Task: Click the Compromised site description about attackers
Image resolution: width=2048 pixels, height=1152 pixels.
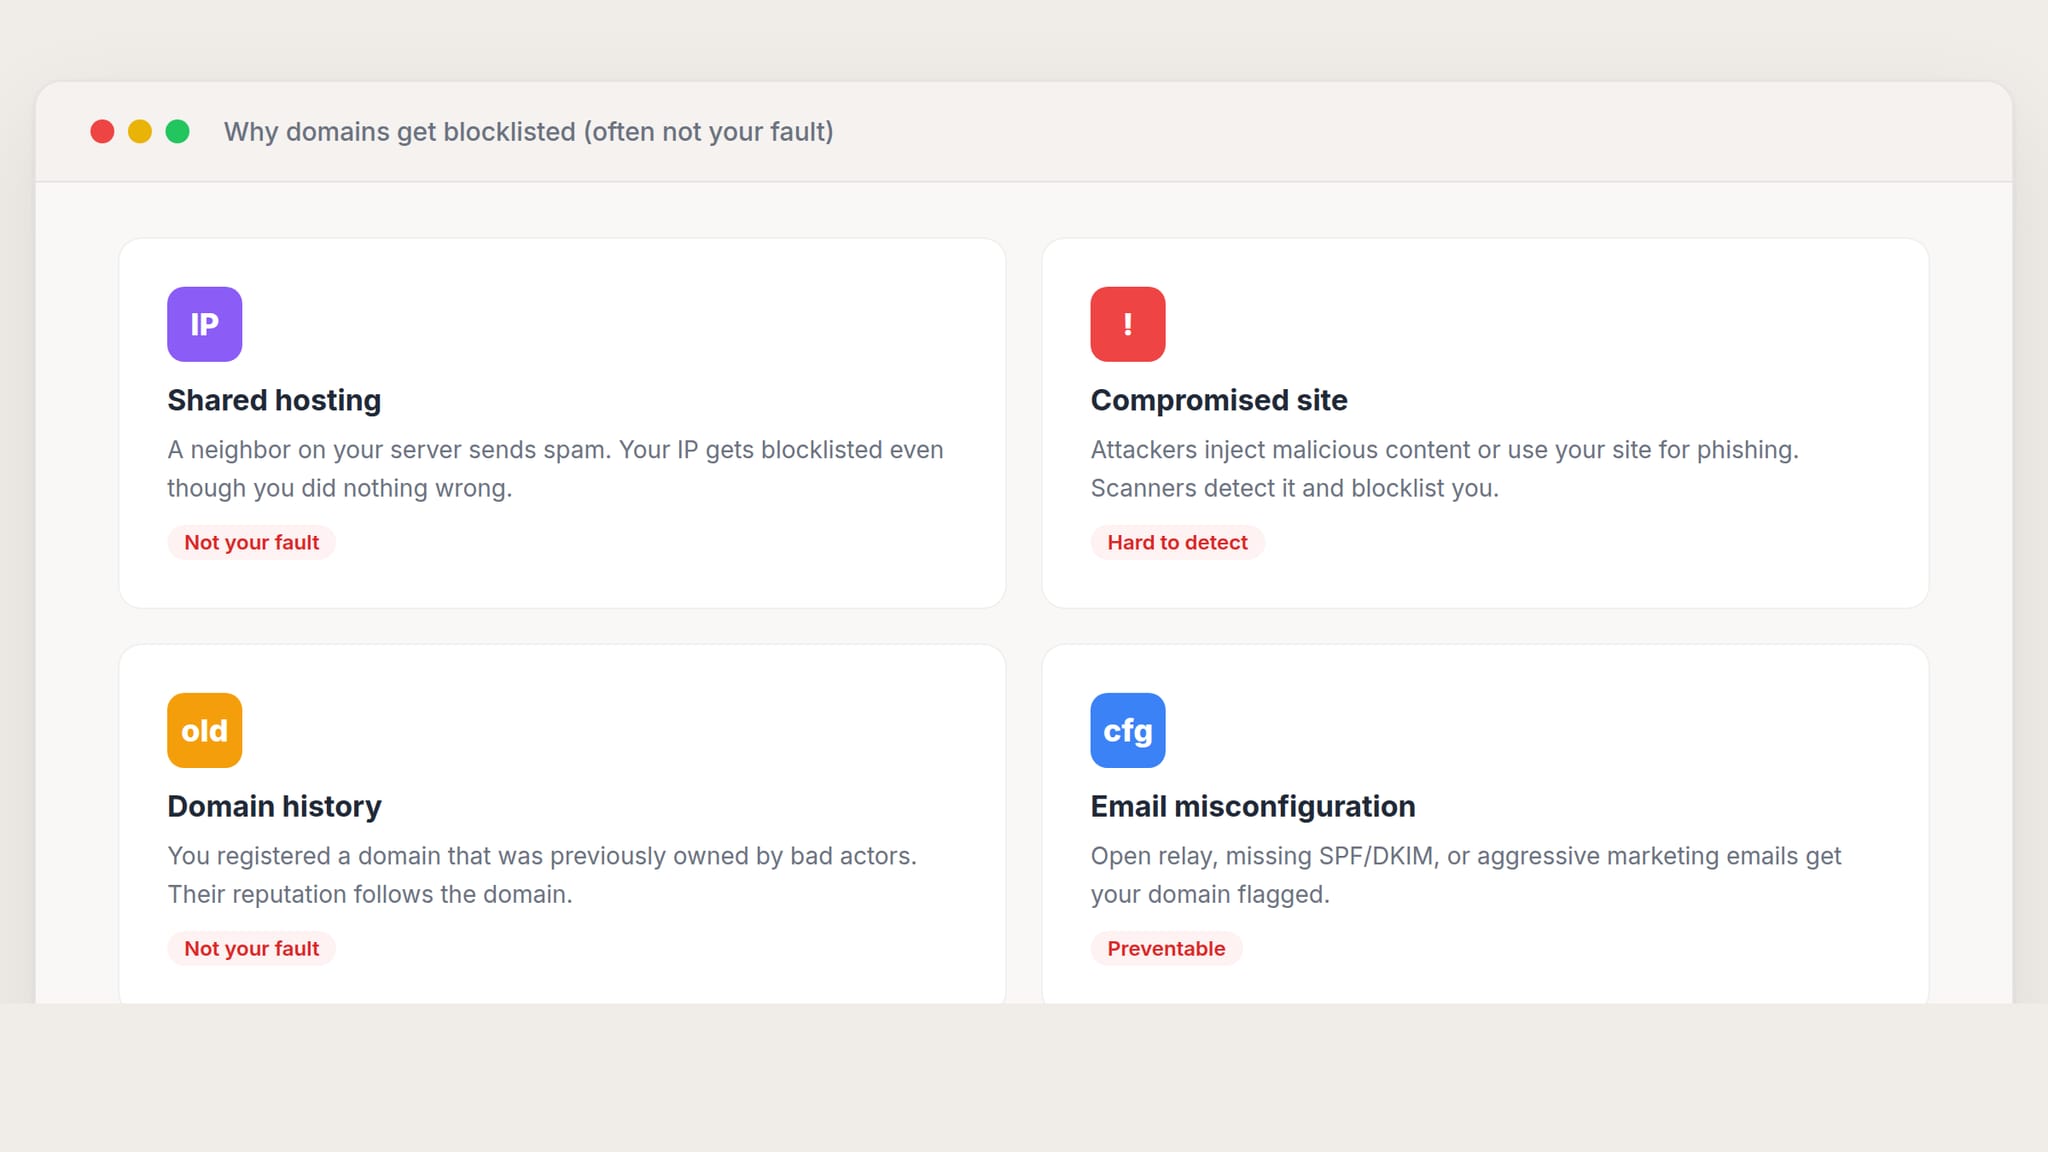Action: (x=1444, y=469)
